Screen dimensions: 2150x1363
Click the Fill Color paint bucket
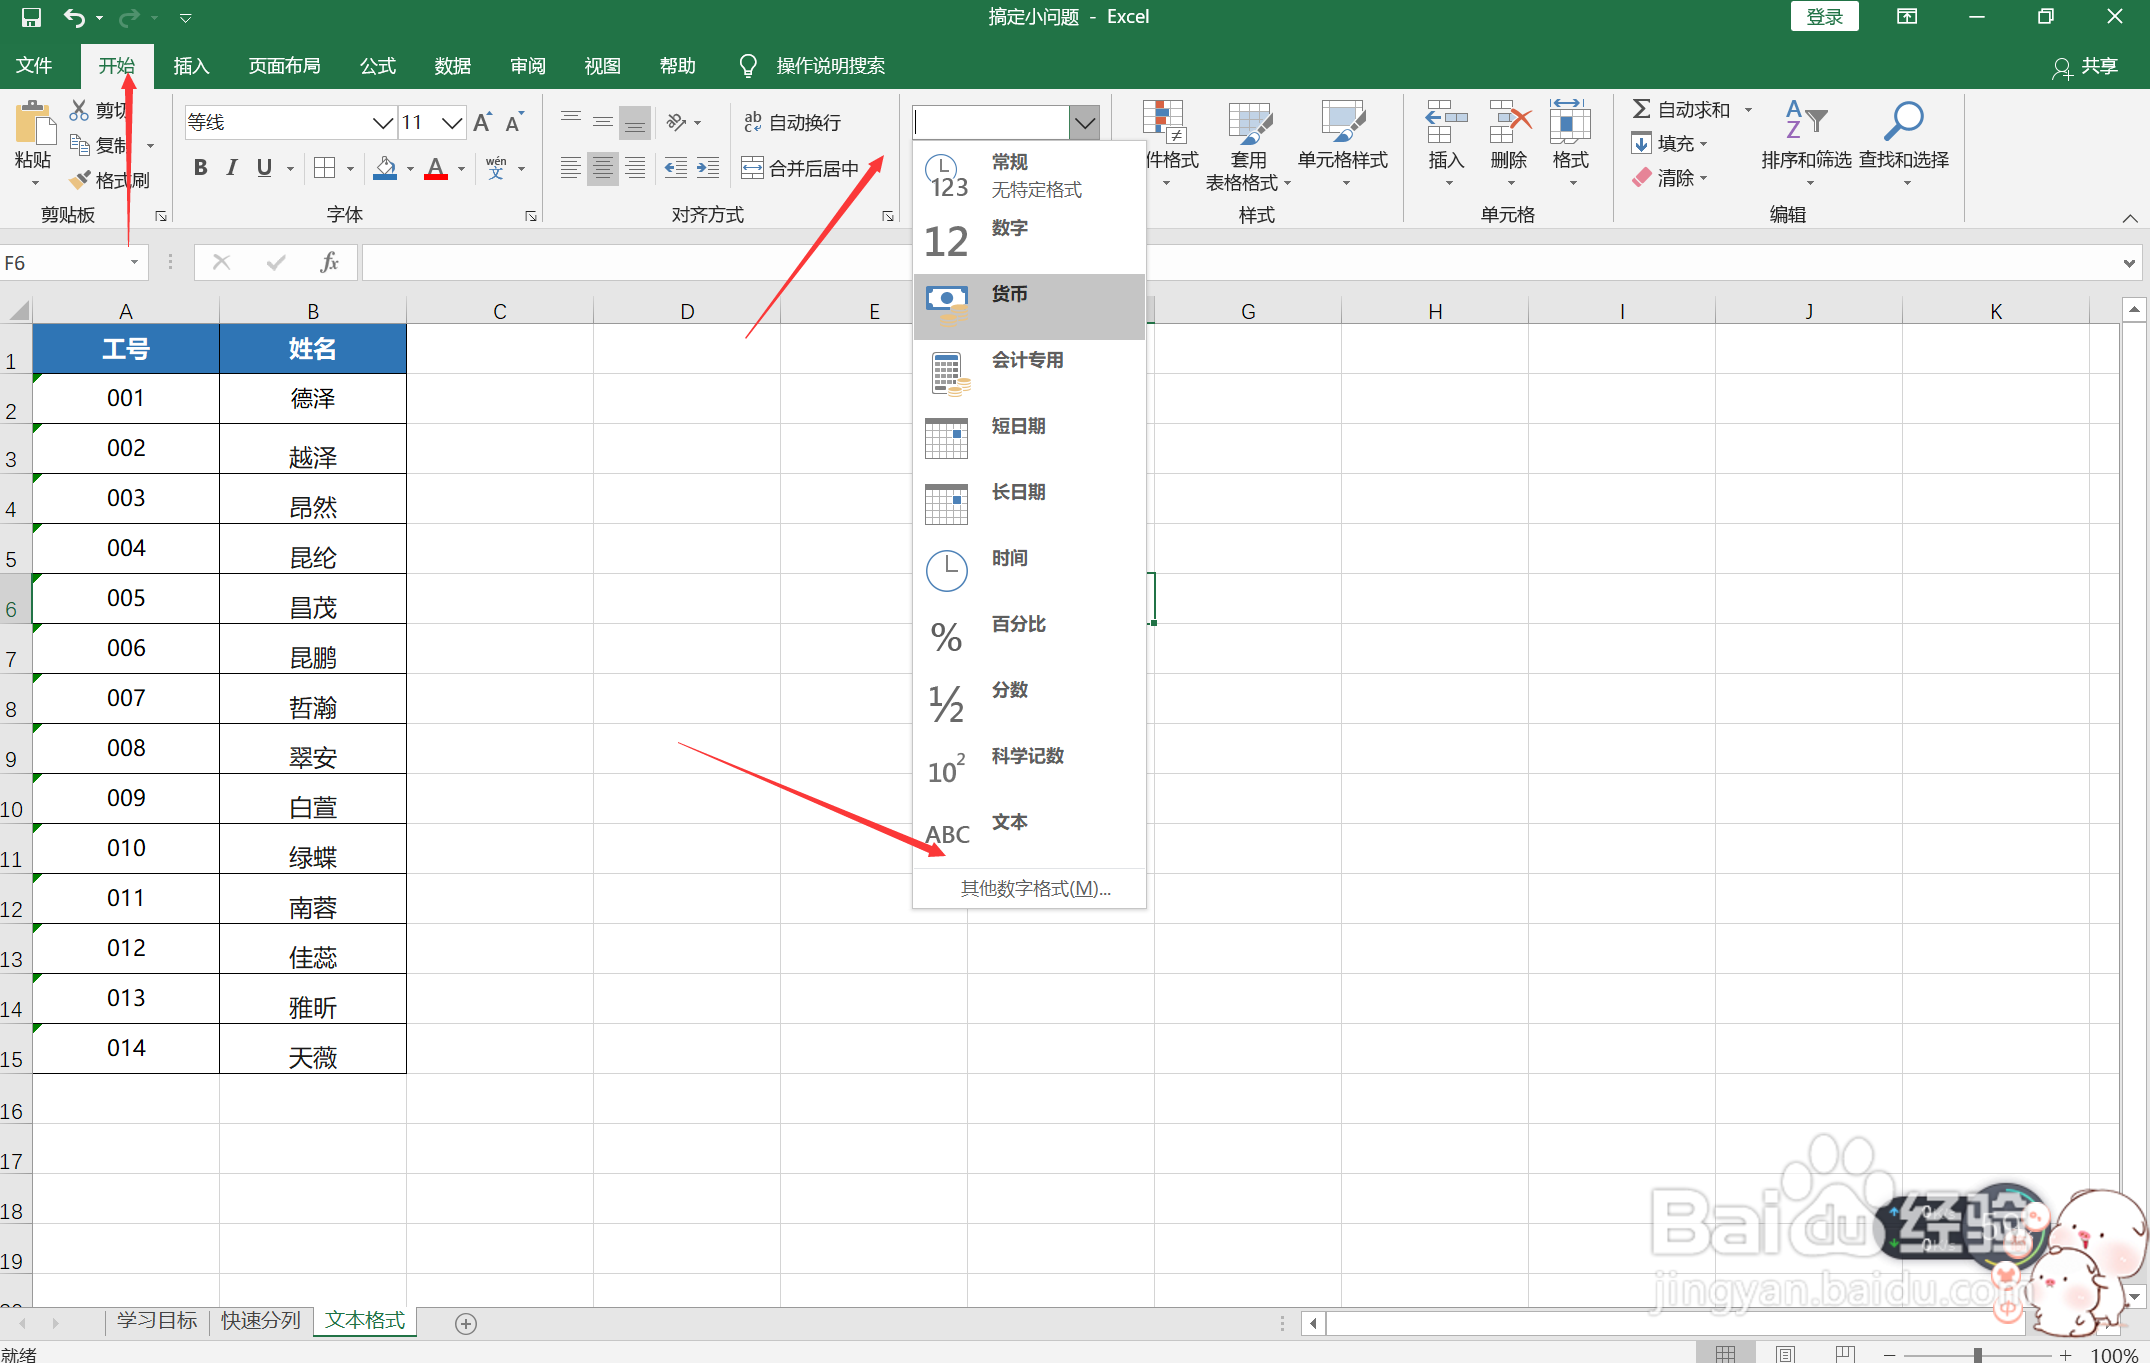coord(385,168)
